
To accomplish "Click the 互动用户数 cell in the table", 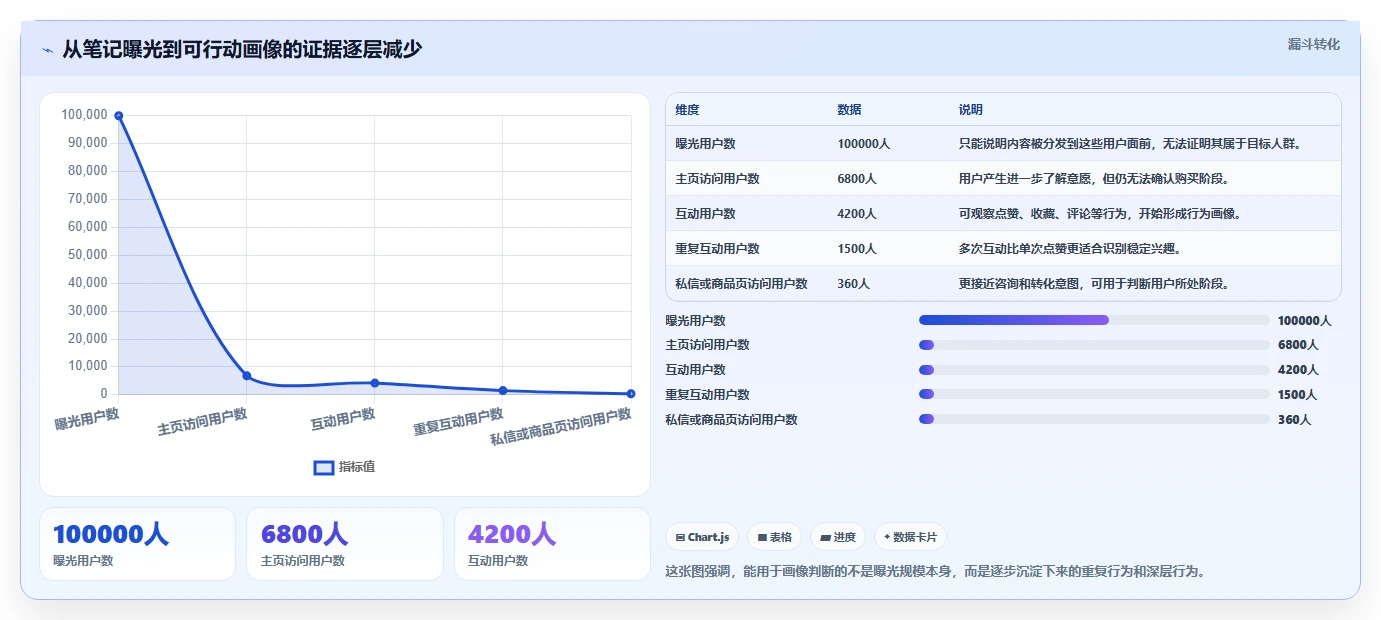I will tap(705, 214).
